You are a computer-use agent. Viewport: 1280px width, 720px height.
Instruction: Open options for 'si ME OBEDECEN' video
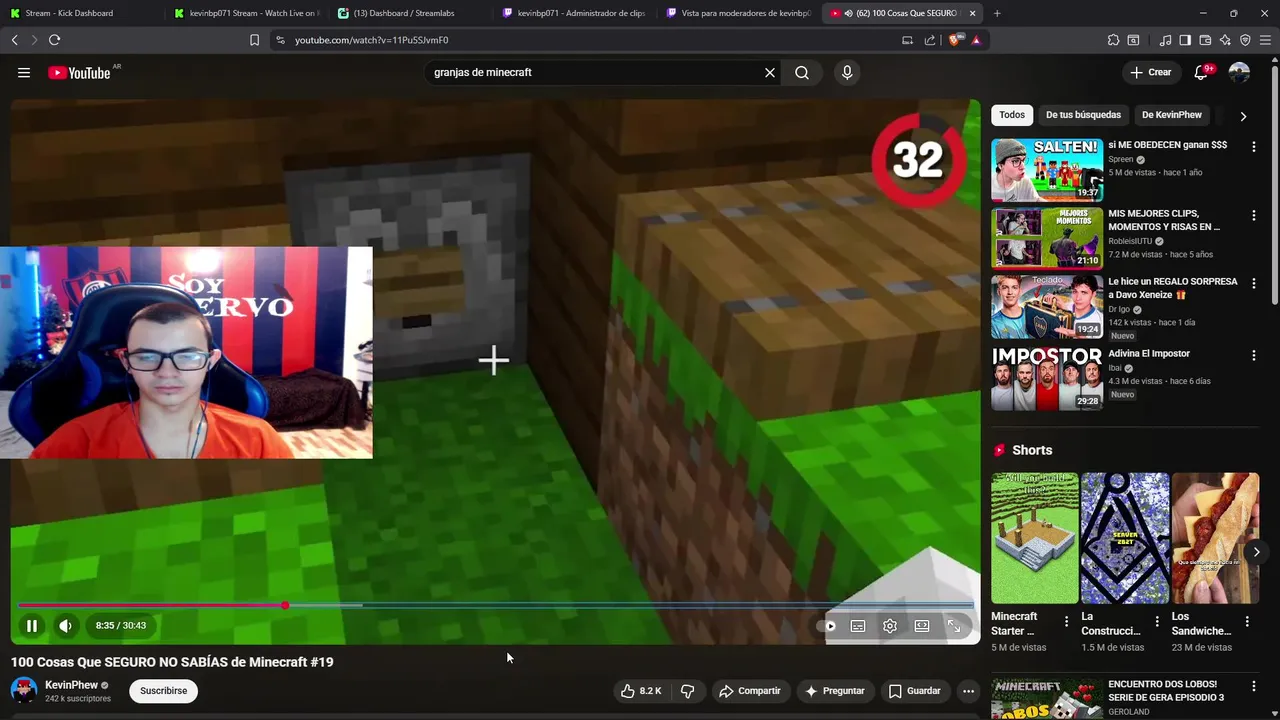click(1254, 146)
